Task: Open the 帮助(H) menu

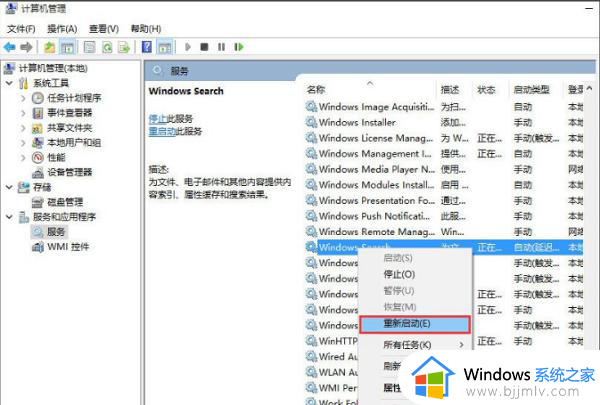Action: click(x=145, y=29)
